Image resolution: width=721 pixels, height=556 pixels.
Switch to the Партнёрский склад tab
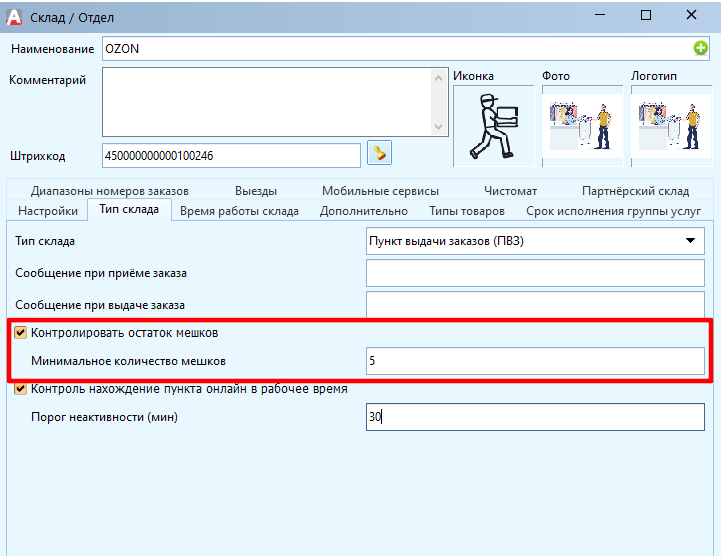pyautogui.click(x=635, y=191)
